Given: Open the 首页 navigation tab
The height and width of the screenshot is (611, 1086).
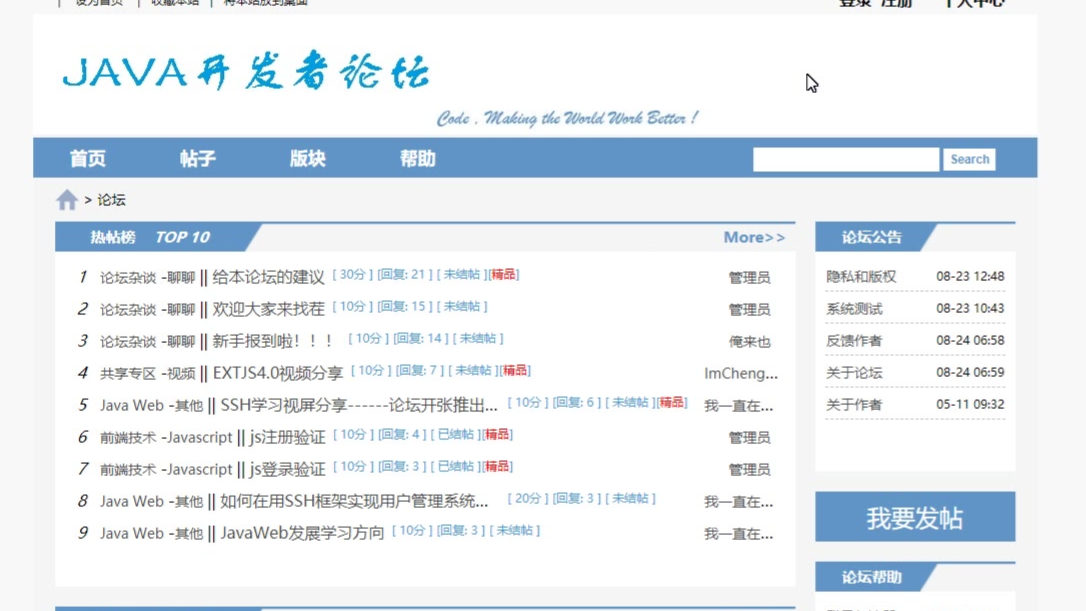Looking at the screenshot, I should 88,159.
